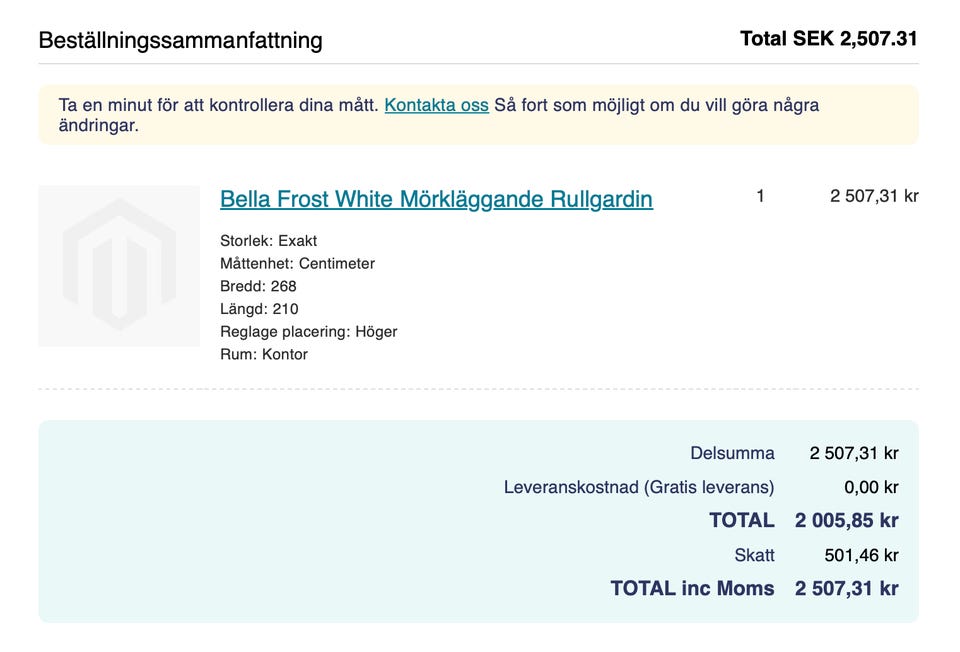Image resolution: width=960 pixels, height=652 pixels.
Task: Click the product quantity value 1
Action: 760,196
